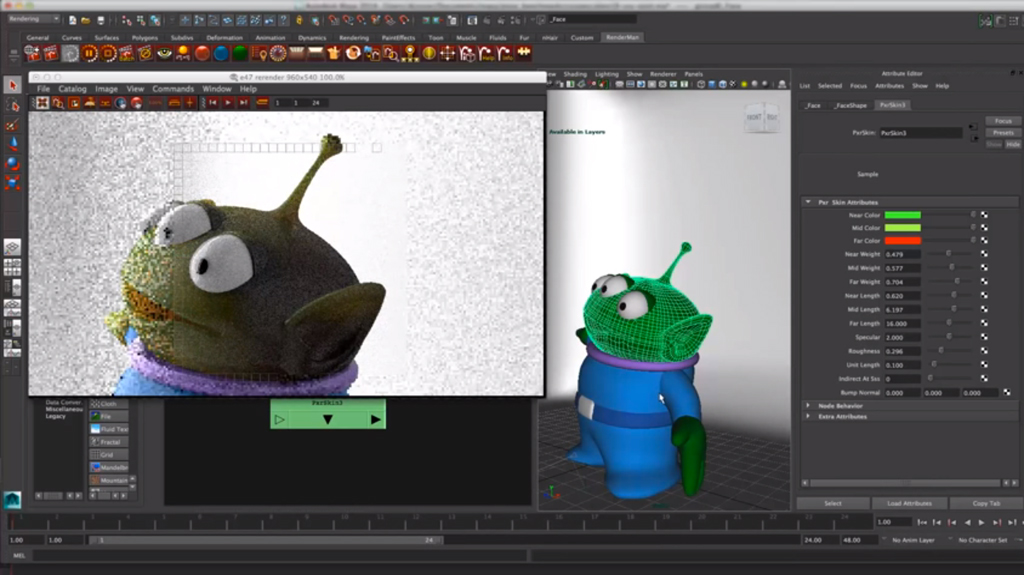Click the Presets button
The height and width of the screenshot is (575, 1024).
tap(1003, 132)
